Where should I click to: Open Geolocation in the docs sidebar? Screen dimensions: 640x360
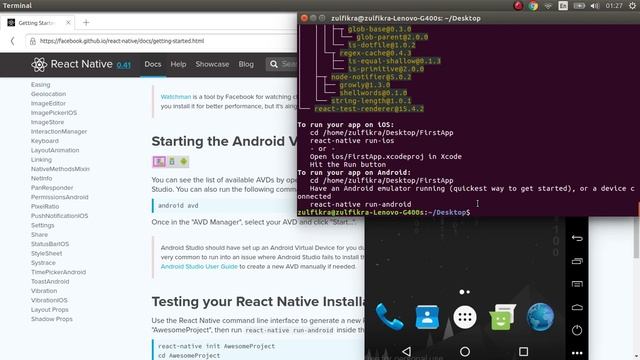(48, 94)
